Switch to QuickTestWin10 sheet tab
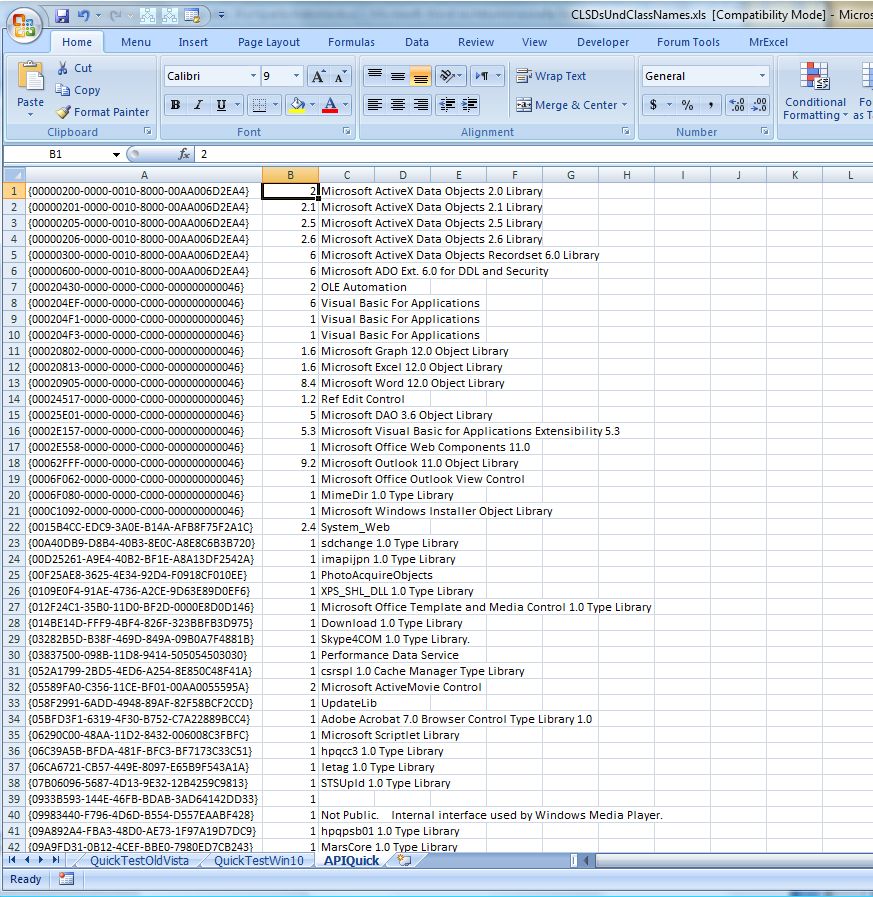 (x=259, y=860)
